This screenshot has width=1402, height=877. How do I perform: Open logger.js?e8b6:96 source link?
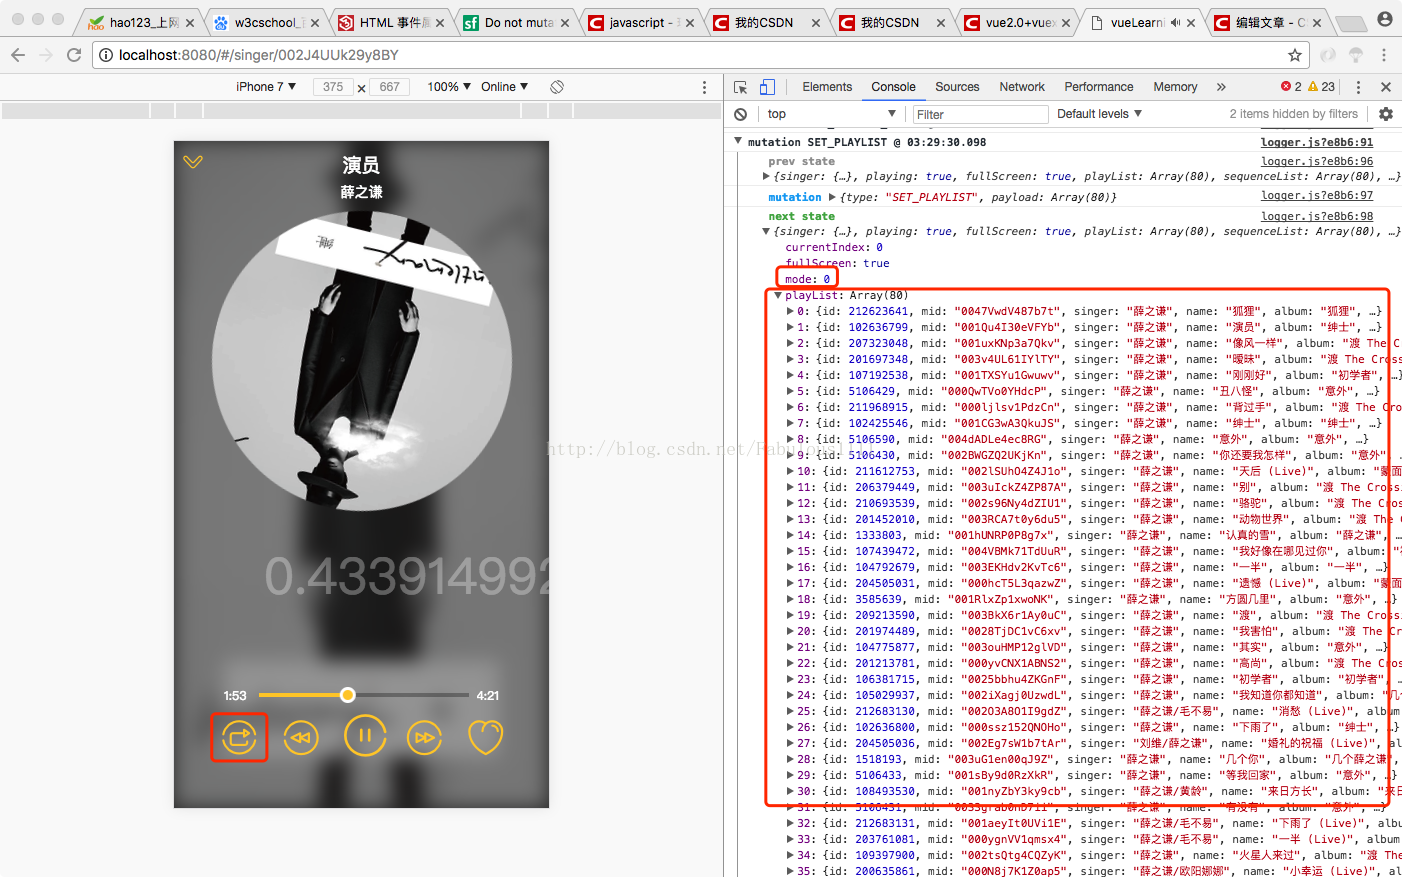(x=1316, y=161)
